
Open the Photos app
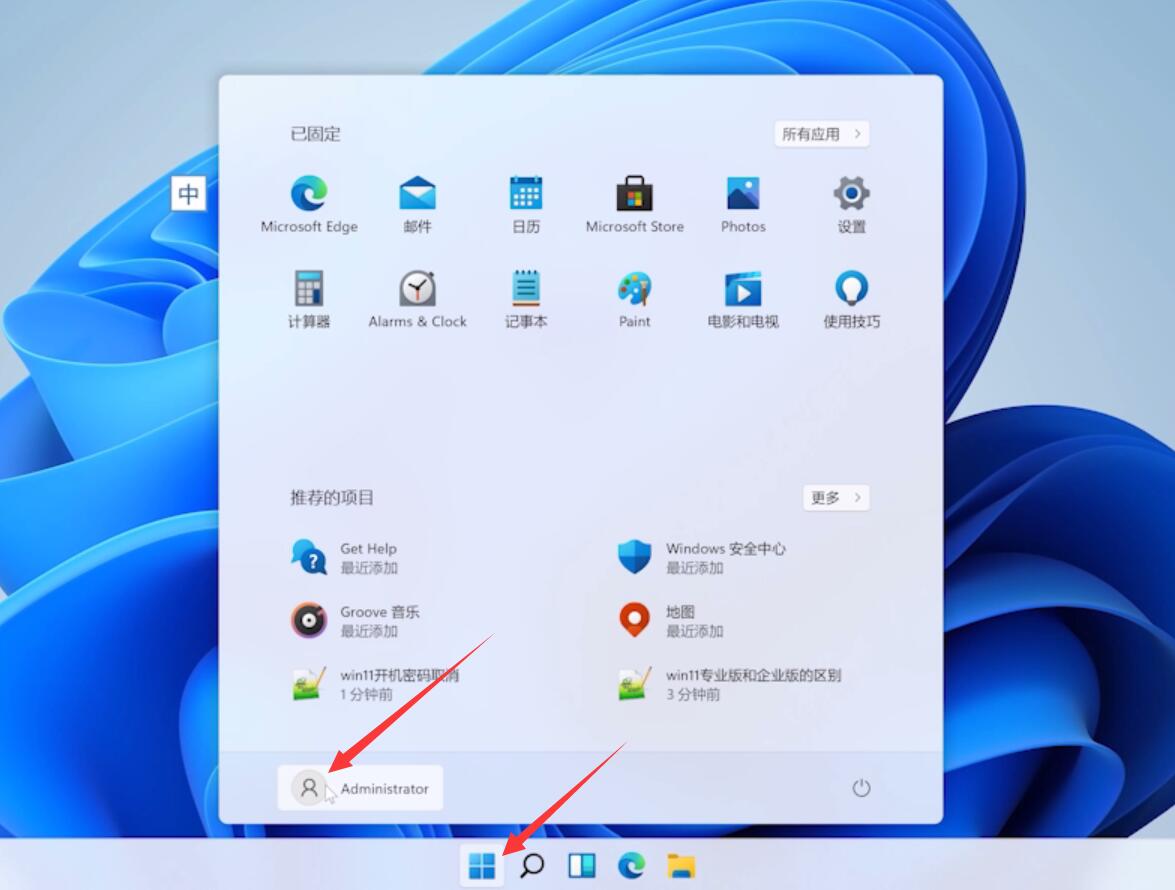pyautogui.click(x=743, y=205)
